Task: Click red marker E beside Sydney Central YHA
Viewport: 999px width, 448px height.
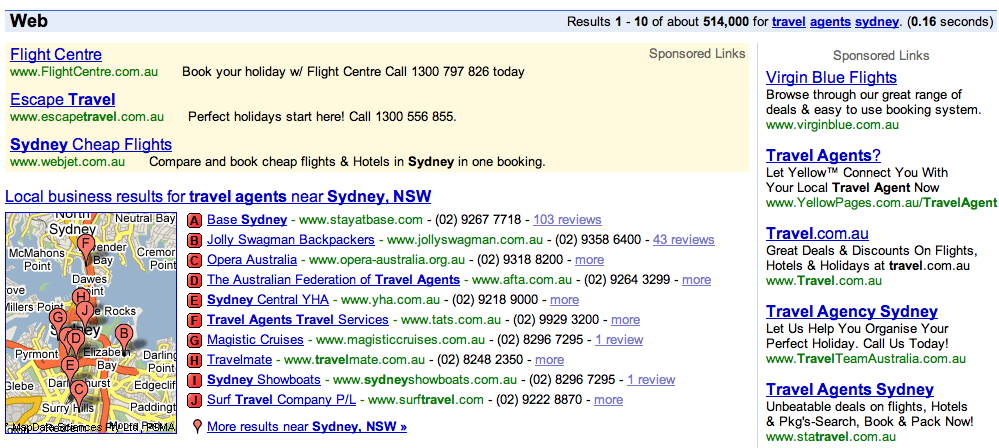Action: (195, 300)
